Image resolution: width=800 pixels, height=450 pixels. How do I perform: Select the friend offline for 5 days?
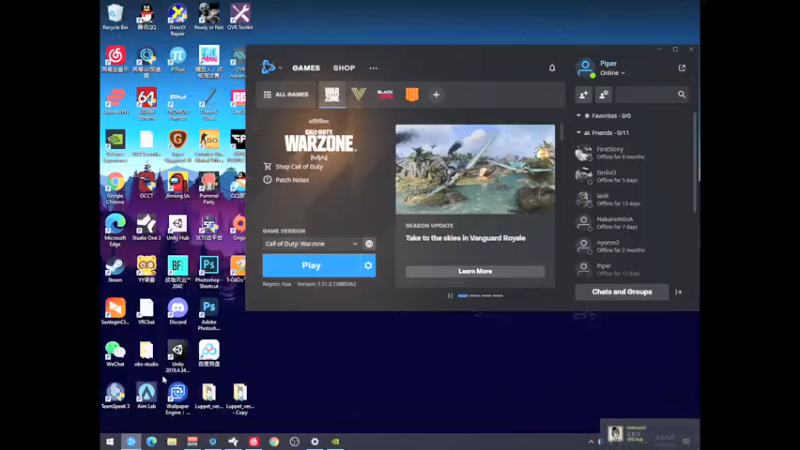[633, 176]
